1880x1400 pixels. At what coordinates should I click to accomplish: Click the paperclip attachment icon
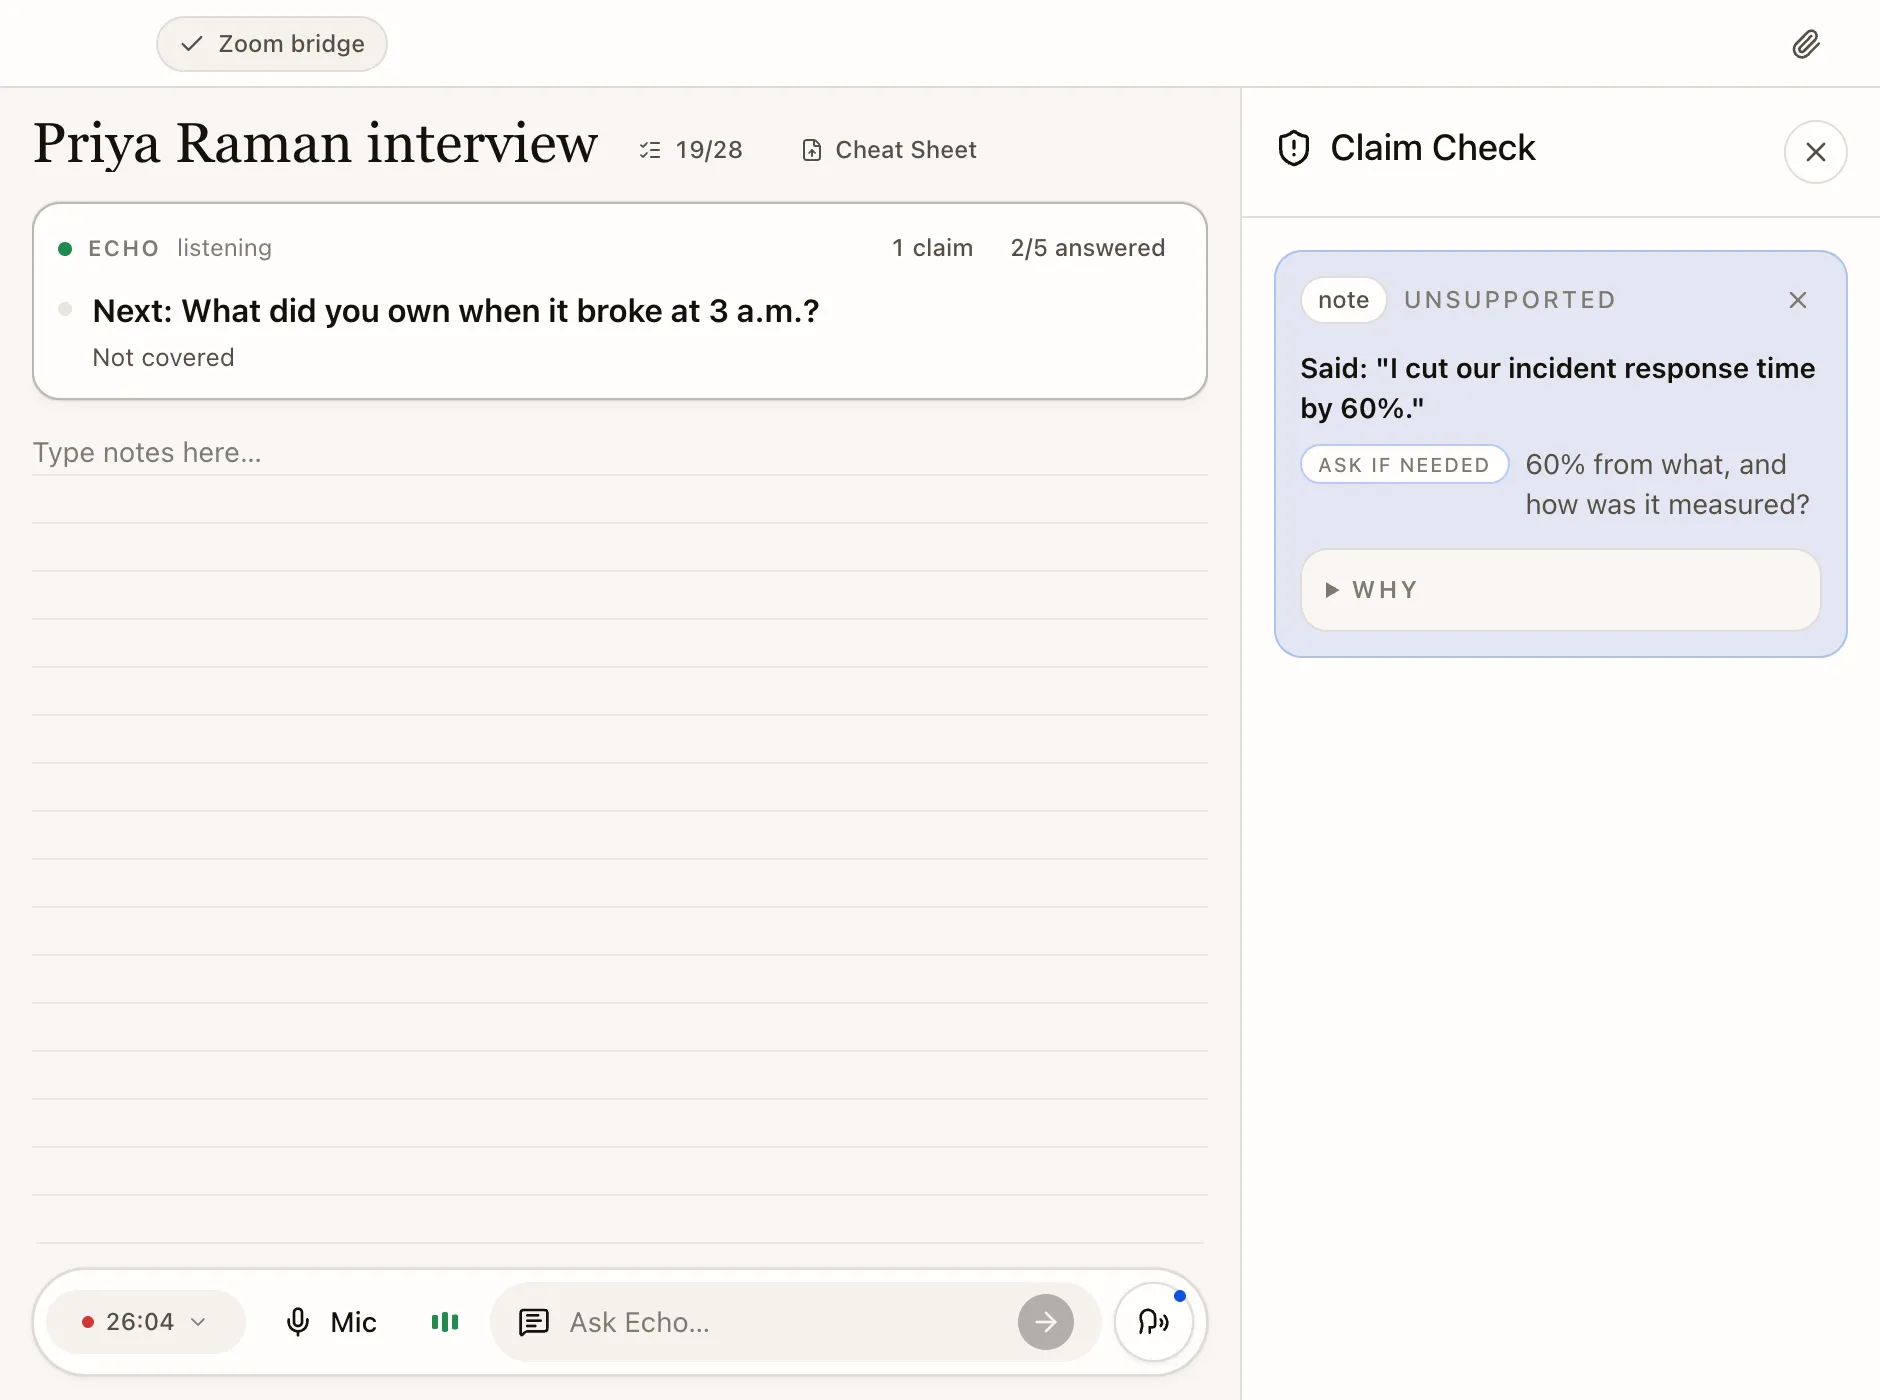1806,44
